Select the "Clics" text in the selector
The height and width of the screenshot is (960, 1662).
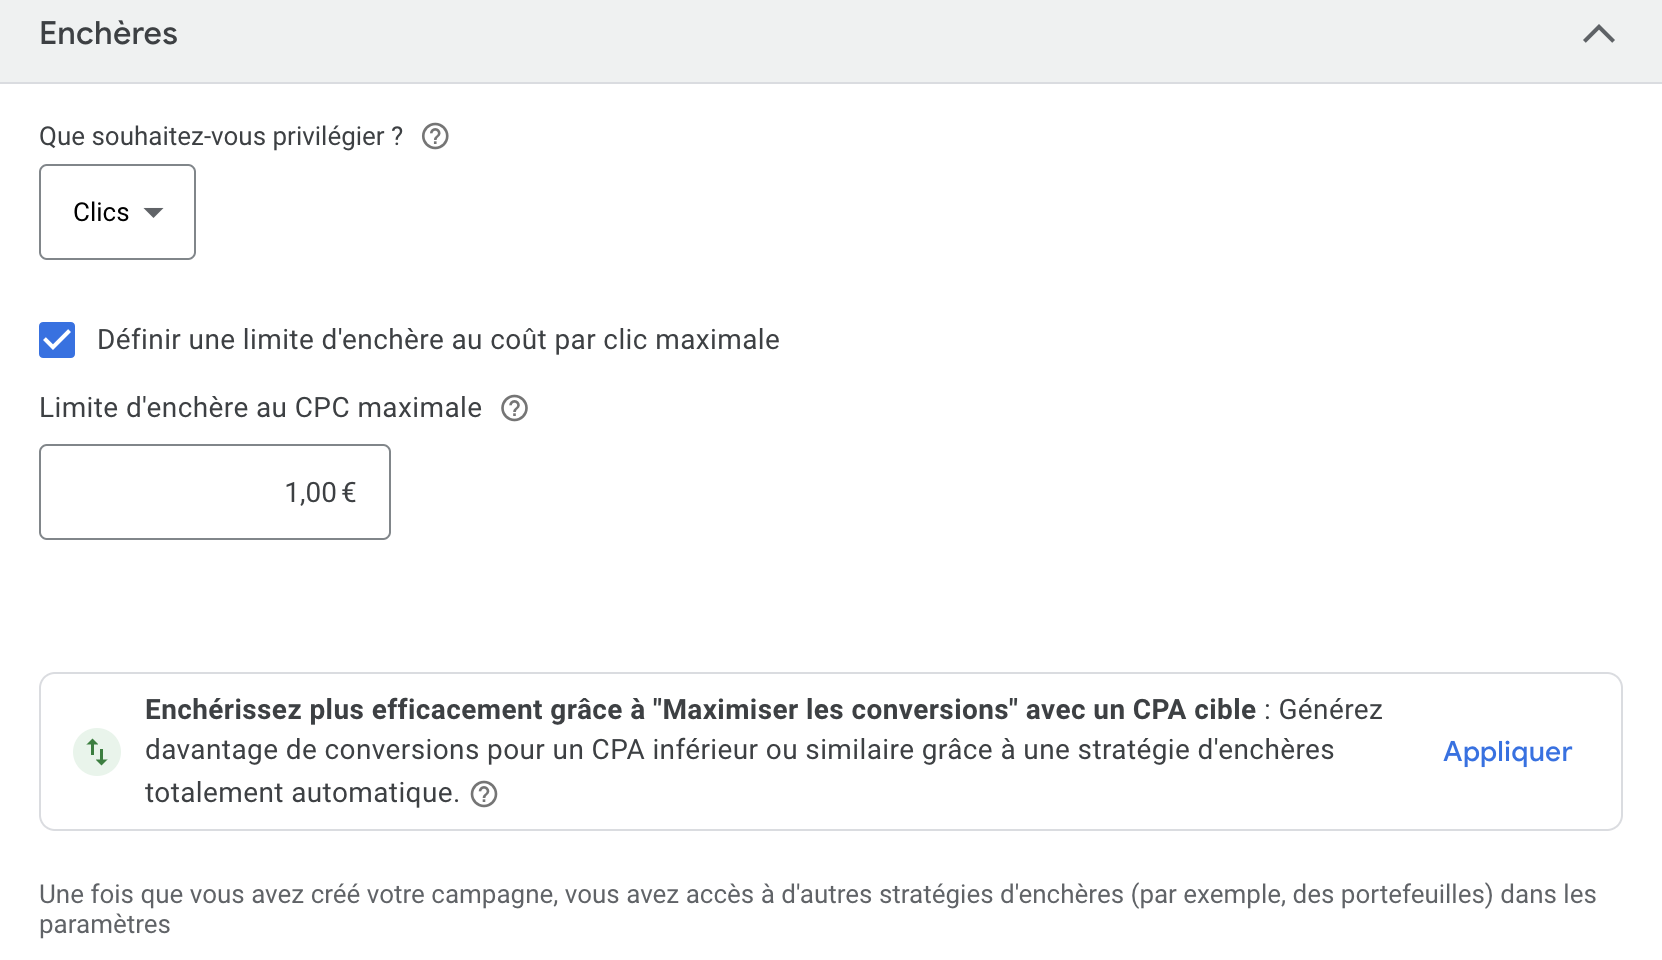point(101,212)
